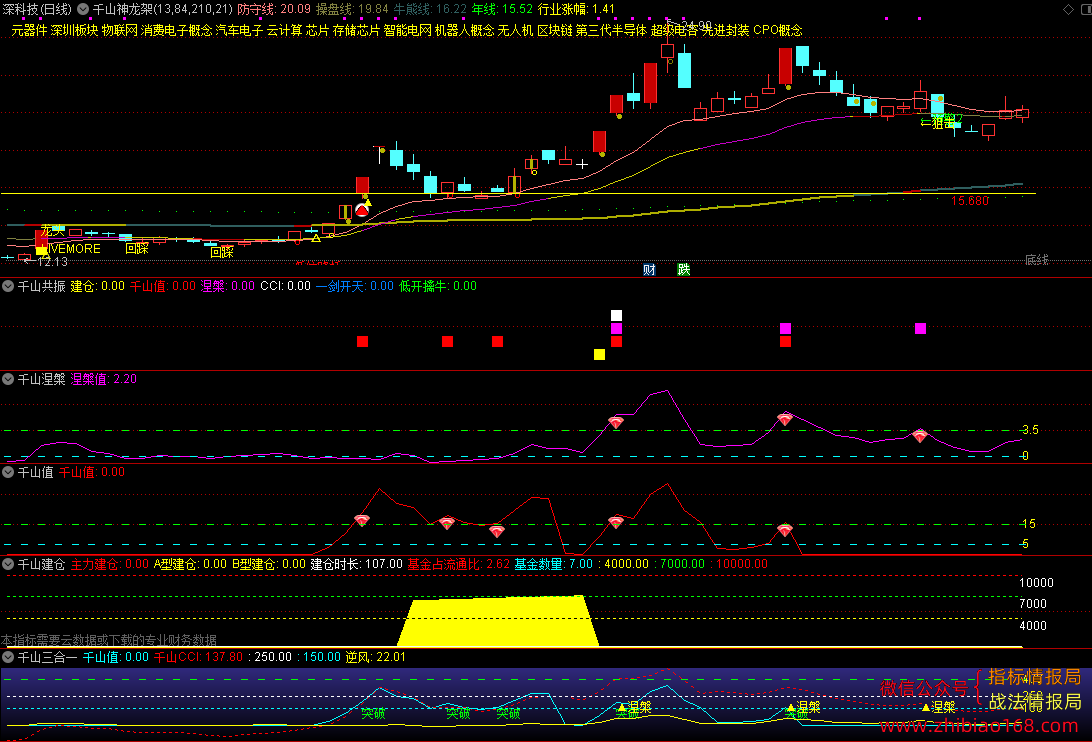1092x742 pixels.
Task: Expand the 千山建仓 indicator menu chevron
Action: point(8,564)
